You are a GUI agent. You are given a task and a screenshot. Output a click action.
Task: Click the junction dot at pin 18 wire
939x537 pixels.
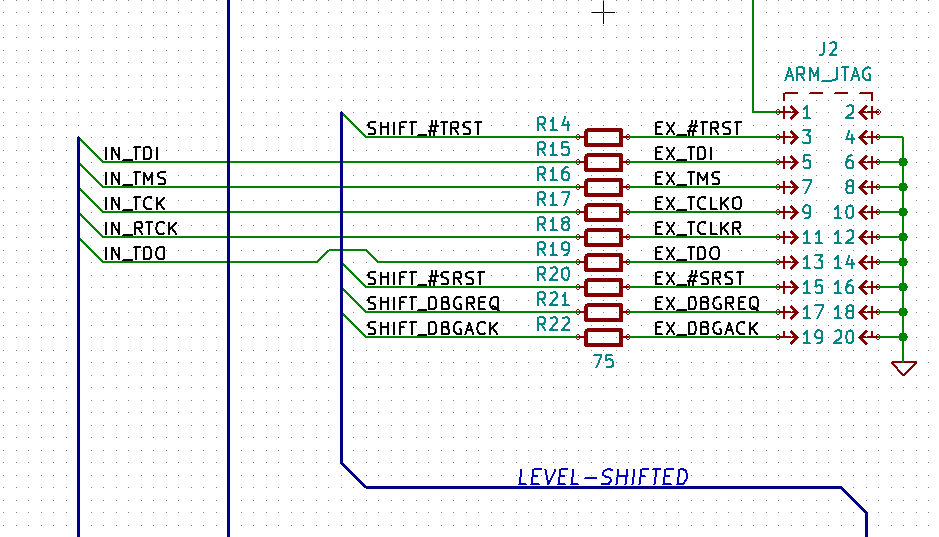(x=903, y=312)
